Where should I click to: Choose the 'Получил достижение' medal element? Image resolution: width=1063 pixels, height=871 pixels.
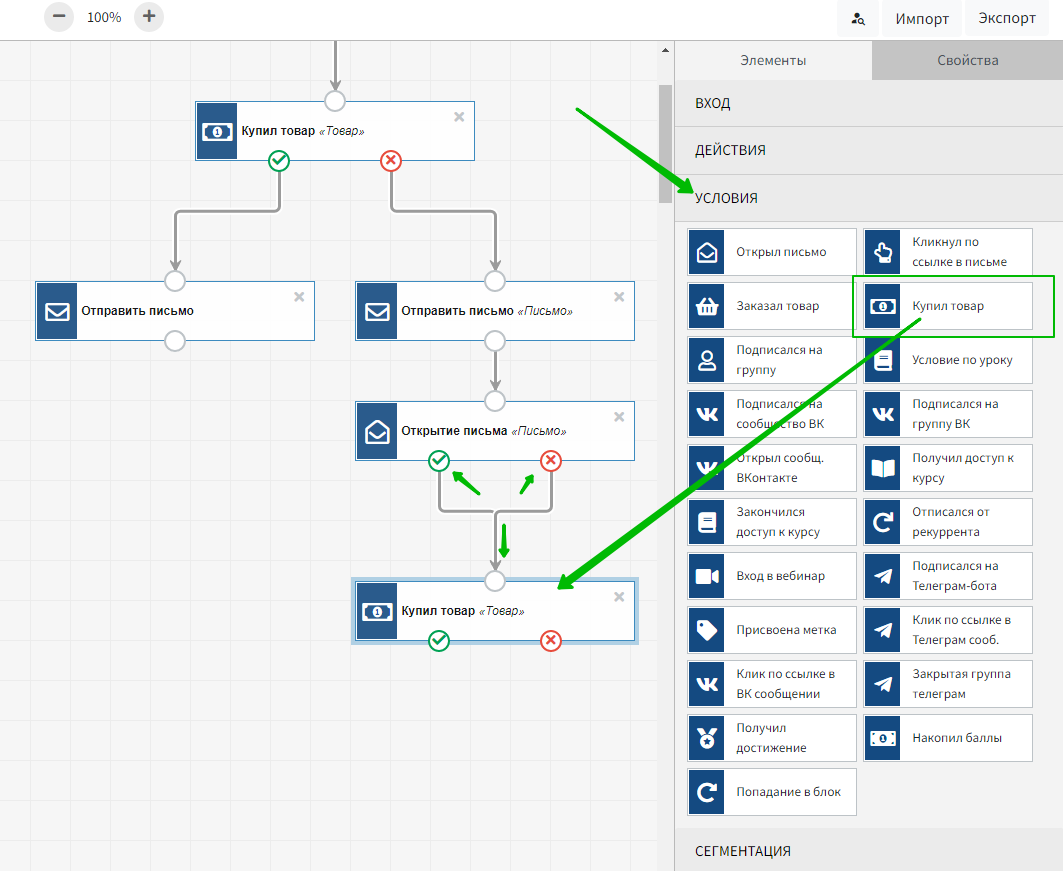tap(771, 738)
